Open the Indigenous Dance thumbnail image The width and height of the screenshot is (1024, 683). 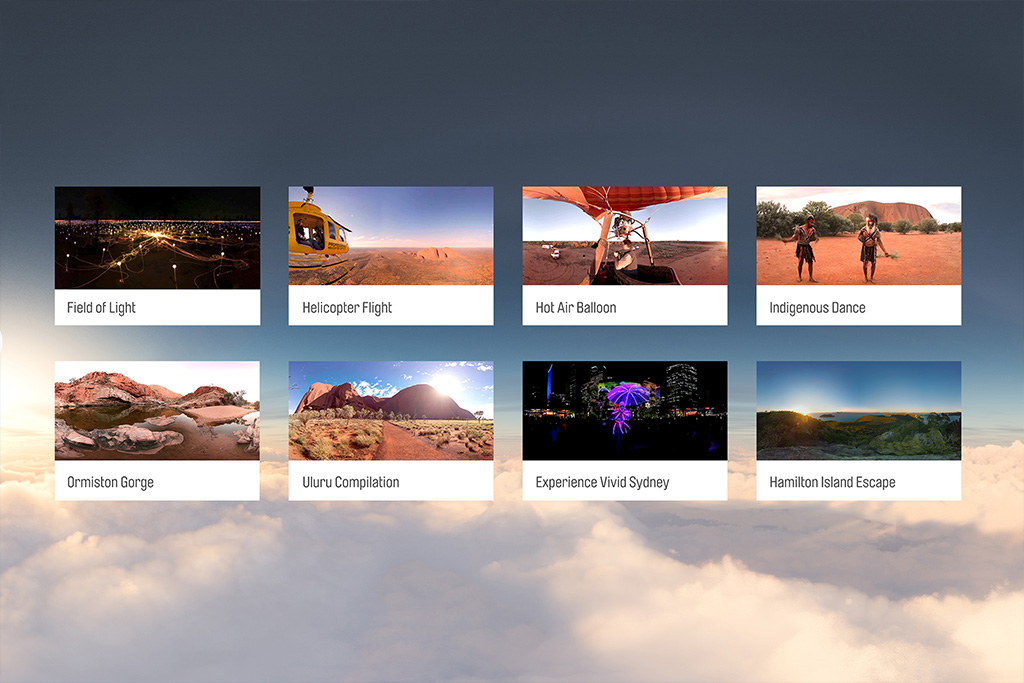point(859,236)
